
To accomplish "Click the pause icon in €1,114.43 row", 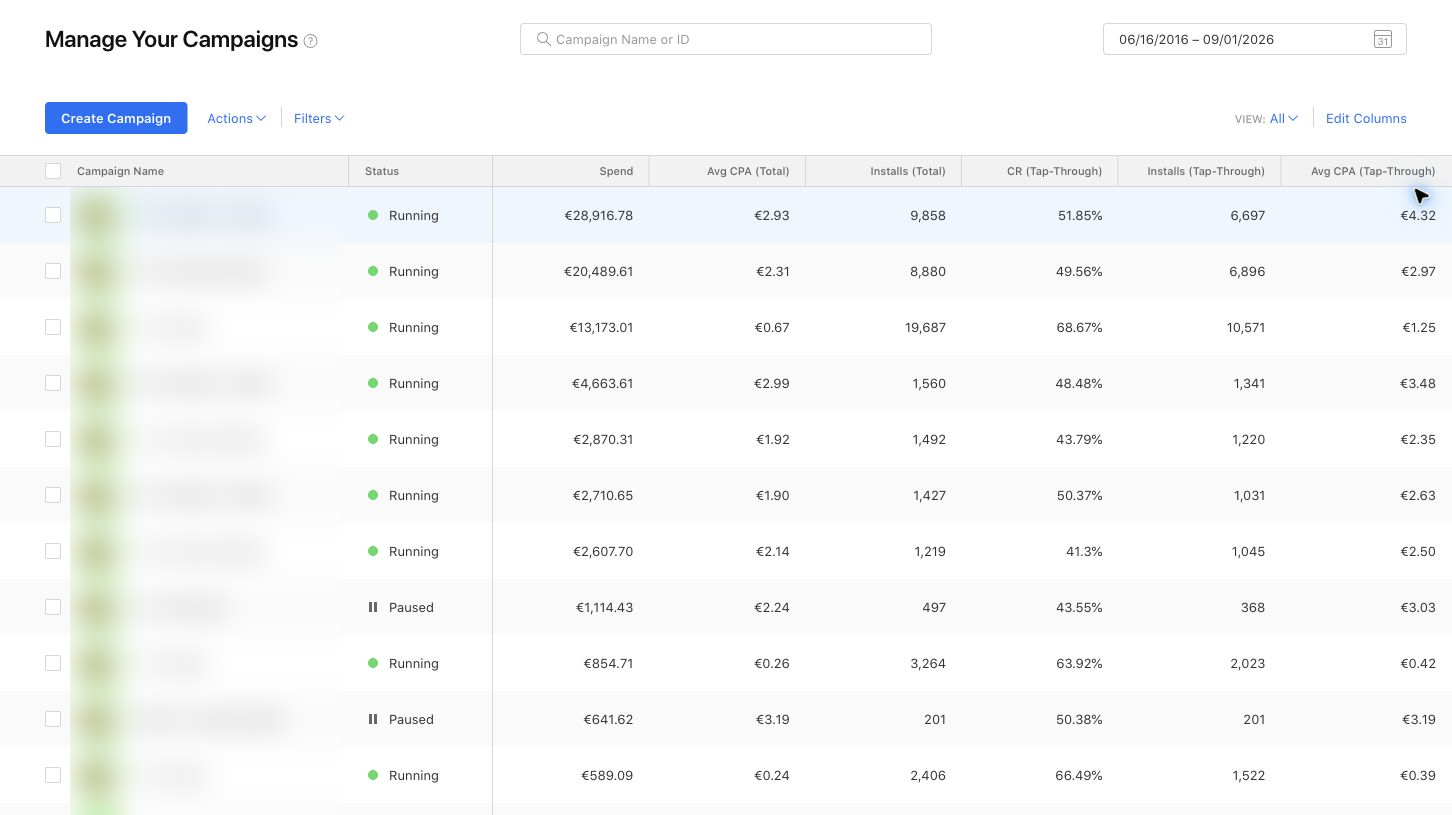I will pyautogui.click(x=373, y=607).
